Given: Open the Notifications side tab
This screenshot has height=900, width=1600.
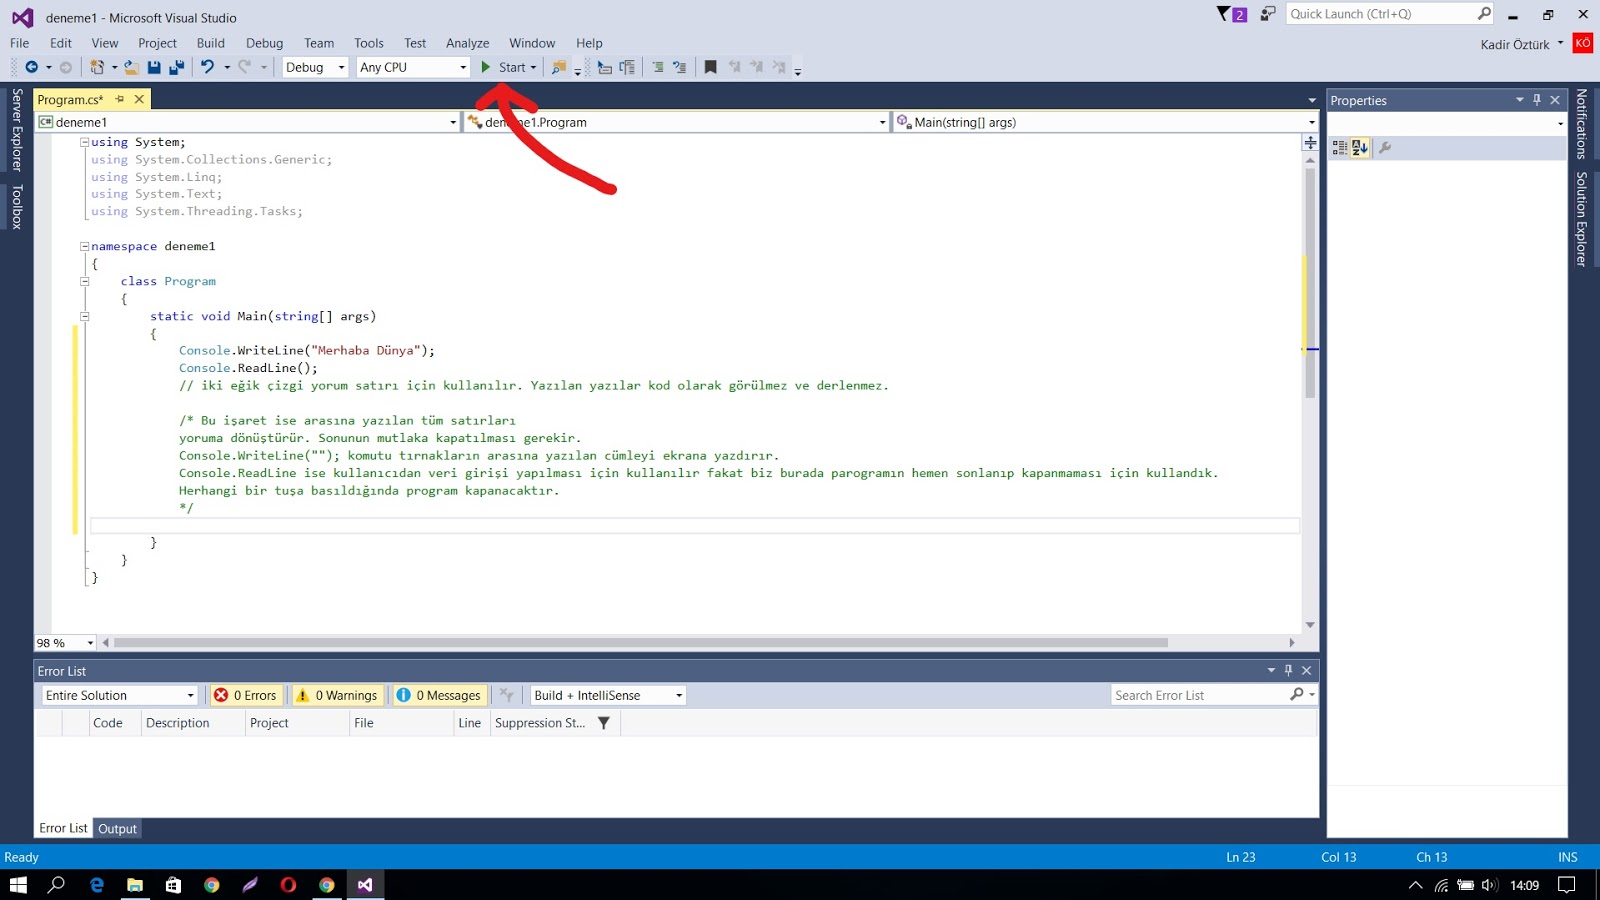Looking at the screenshot, I should pos(1582,124).
